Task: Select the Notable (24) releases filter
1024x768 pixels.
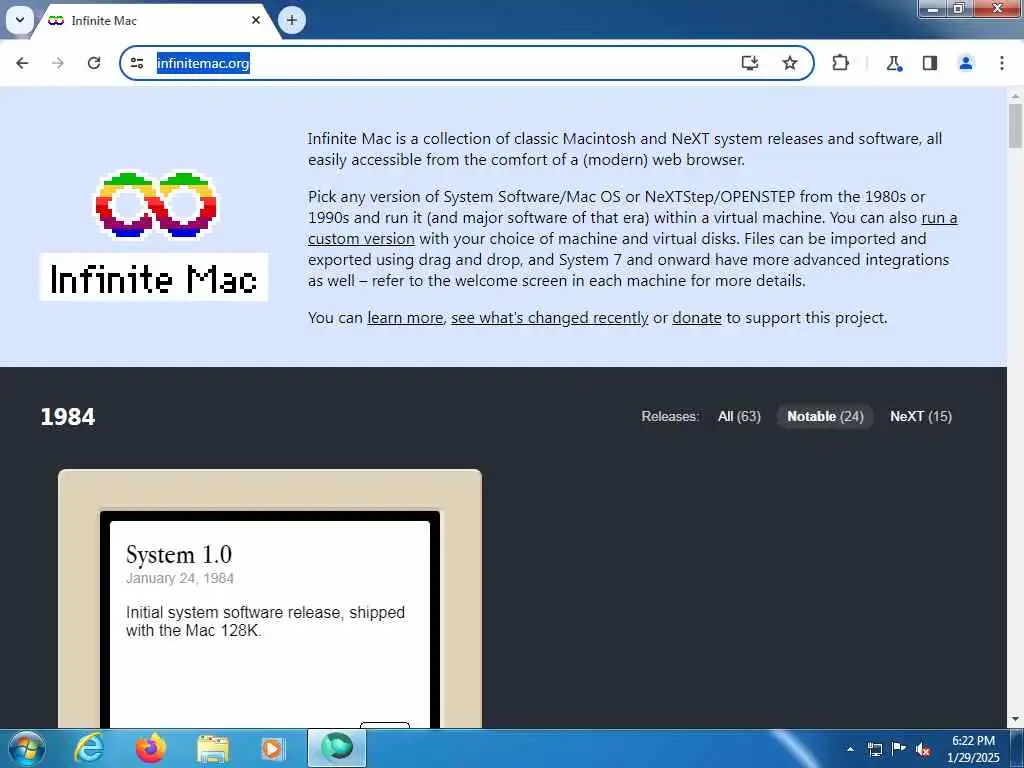Action: coord(825,417)
